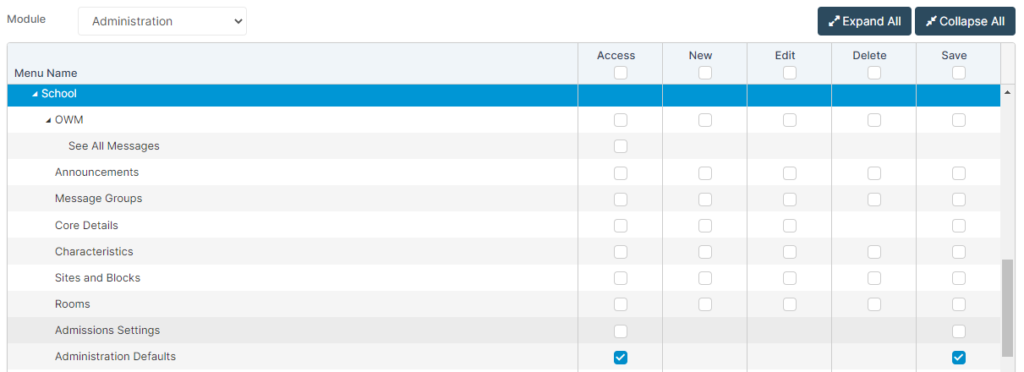
Task: Enable New permission for Announcements
Action: (x=705, y=173)
